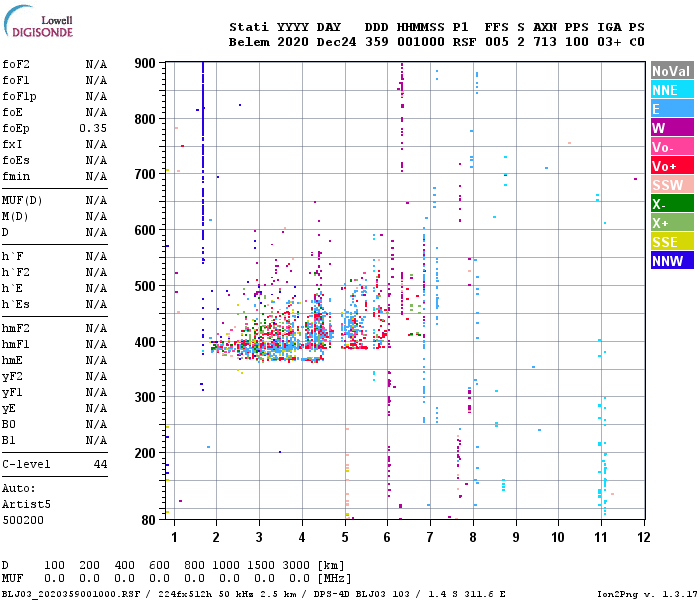Click the FFS value 005

[496, 42]
